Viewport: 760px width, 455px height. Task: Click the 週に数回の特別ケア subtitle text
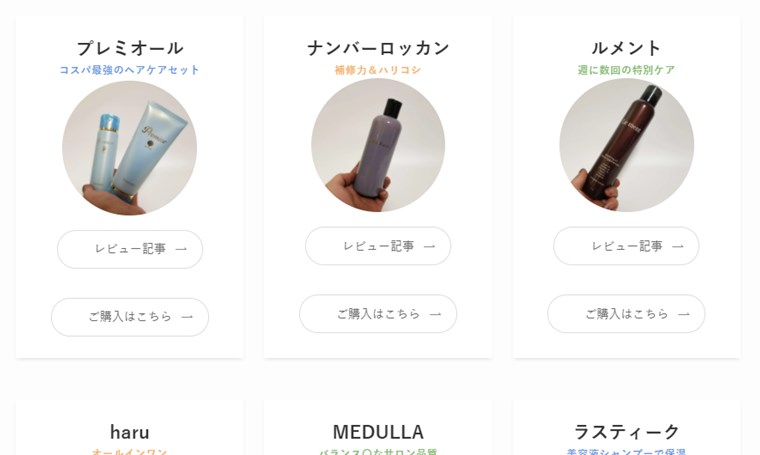click(x=626, y=70)
